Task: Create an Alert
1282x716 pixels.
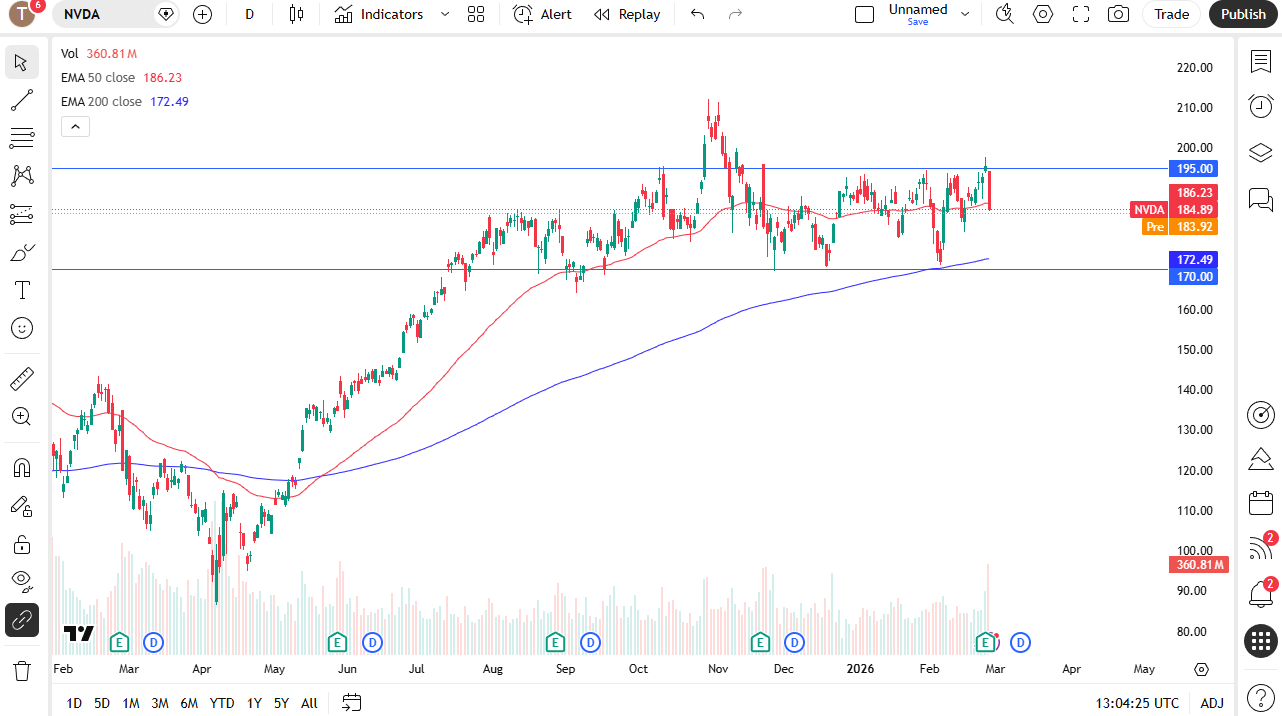Action: point(543,14)
